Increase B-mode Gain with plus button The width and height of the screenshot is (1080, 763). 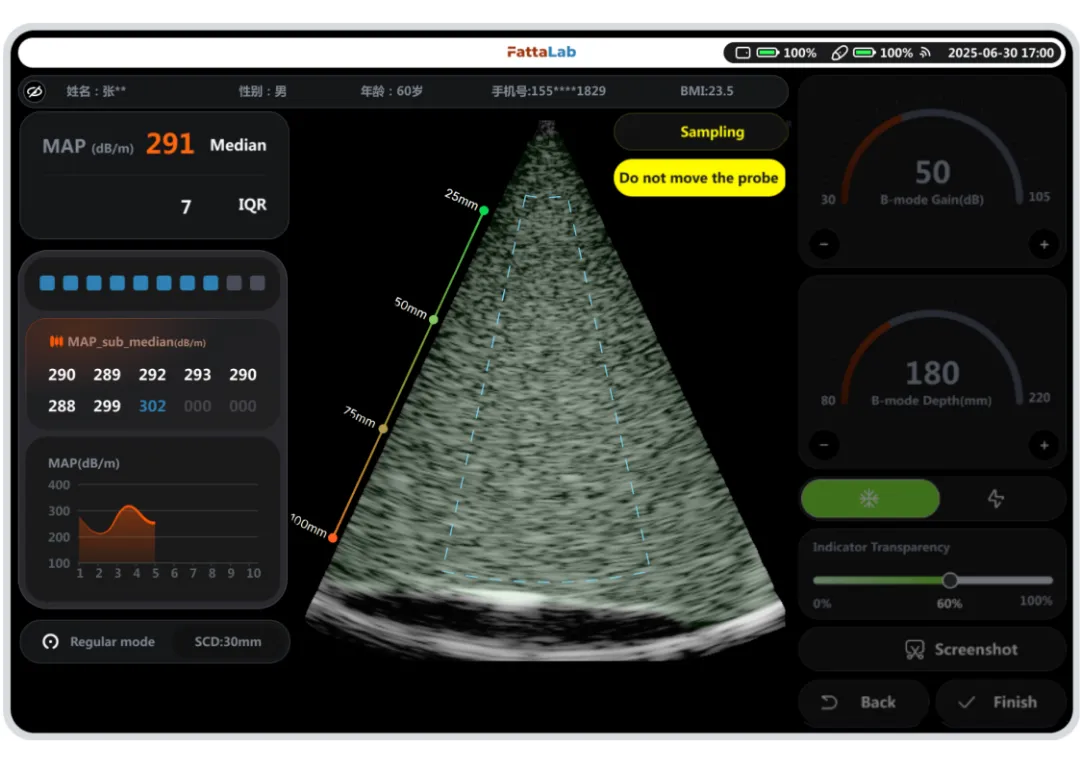click(1044, 244)
